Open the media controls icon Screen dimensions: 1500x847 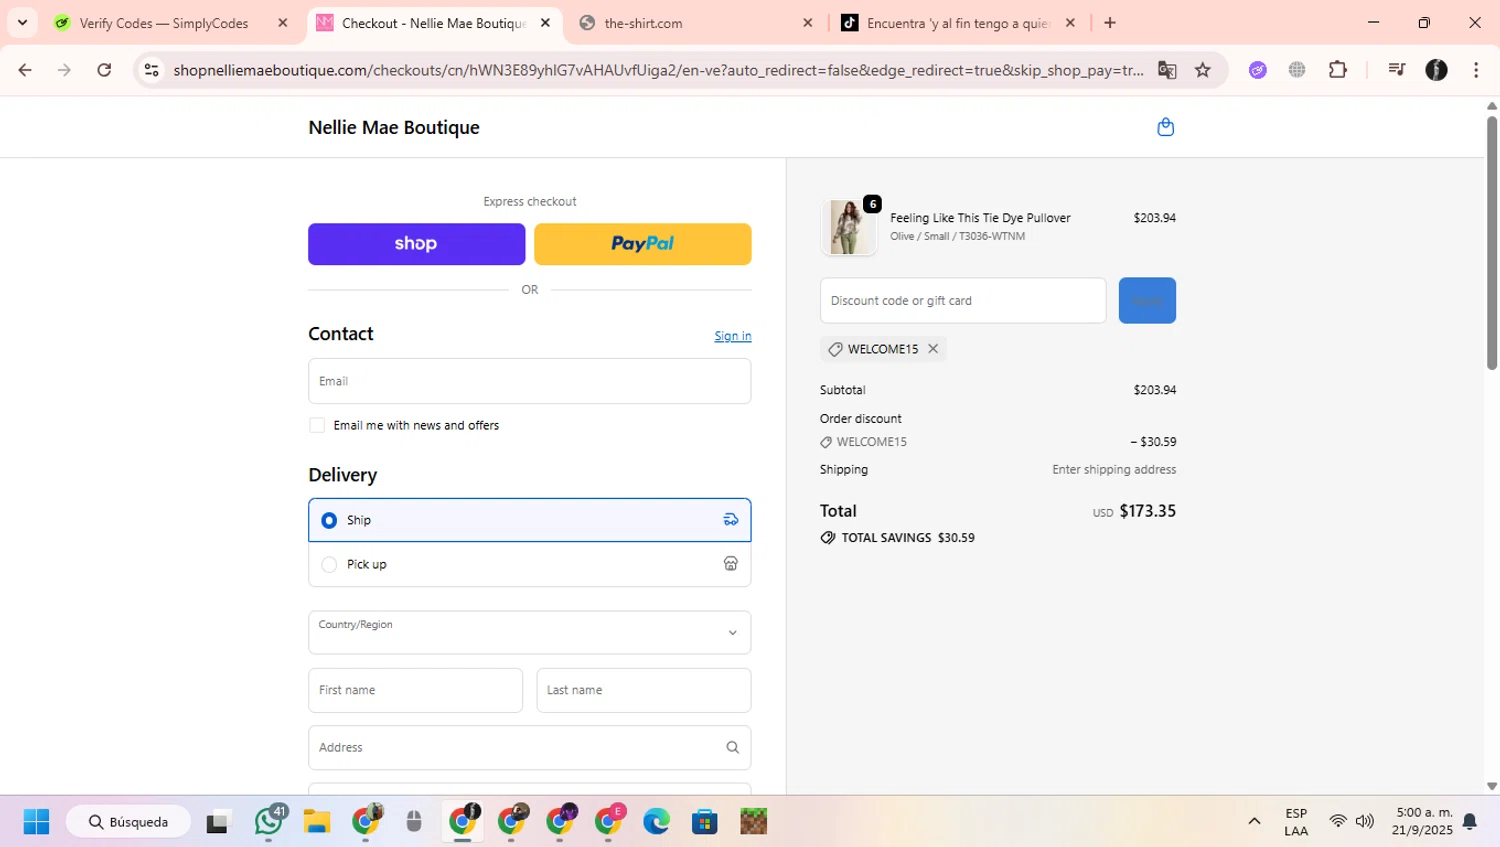pos(1396,70)
